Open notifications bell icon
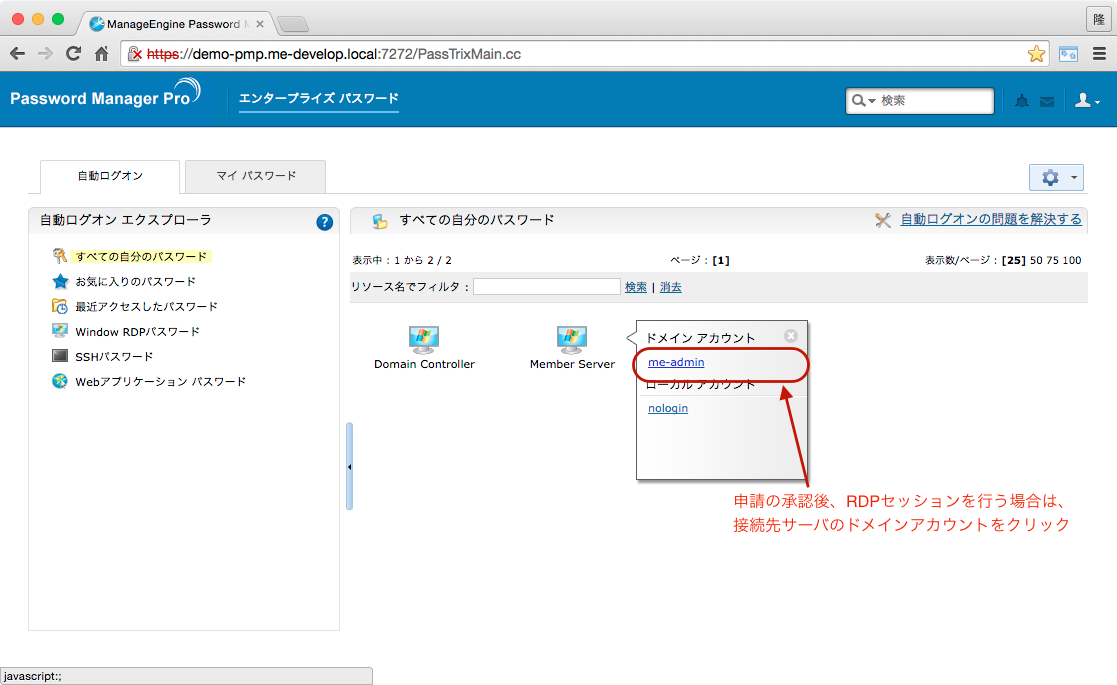The width and height of the screenshot is (1117, 685). pyautogui.click(x=1022, y=101)
